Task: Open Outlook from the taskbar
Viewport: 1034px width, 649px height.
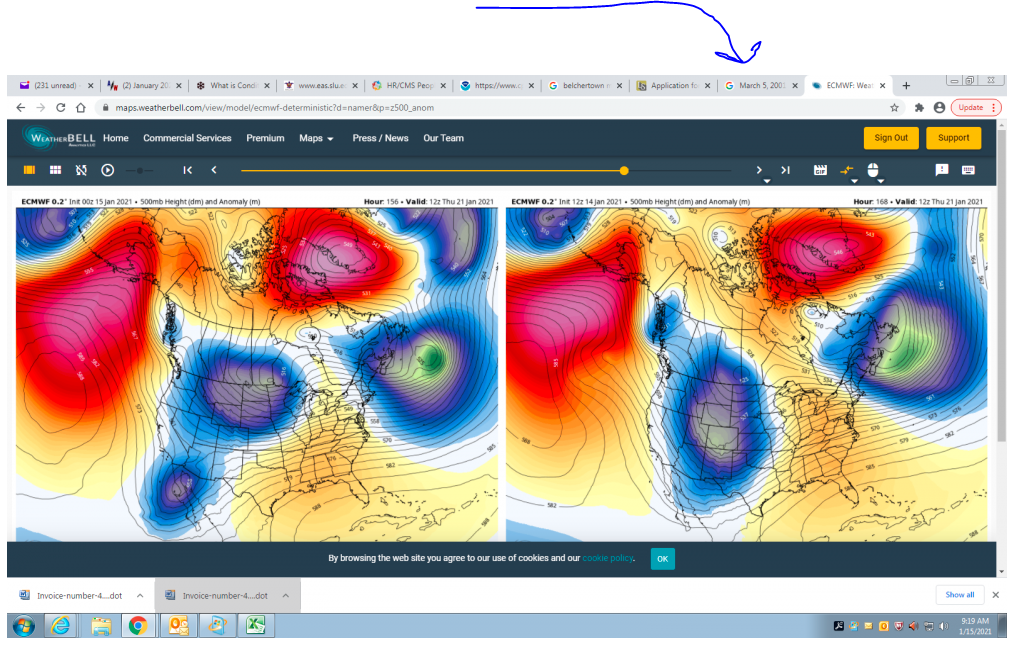Action: point(178,625)
